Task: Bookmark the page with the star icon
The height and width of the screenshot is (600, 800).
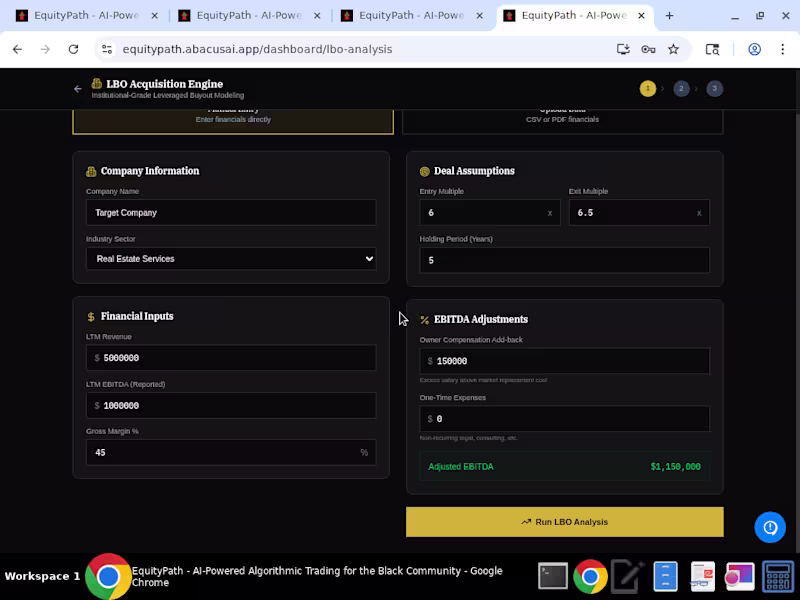Action: (675, 47)
